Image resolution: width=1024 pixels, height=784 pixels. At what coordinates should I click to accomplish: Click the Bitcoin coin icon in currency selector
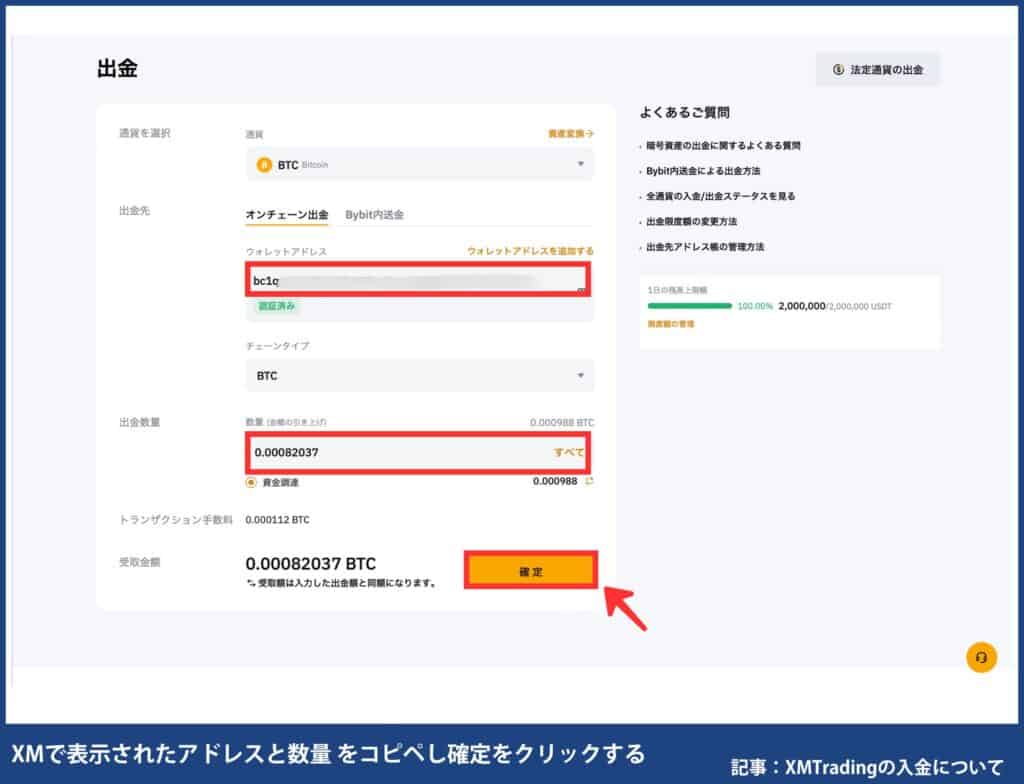coord(264,165)
